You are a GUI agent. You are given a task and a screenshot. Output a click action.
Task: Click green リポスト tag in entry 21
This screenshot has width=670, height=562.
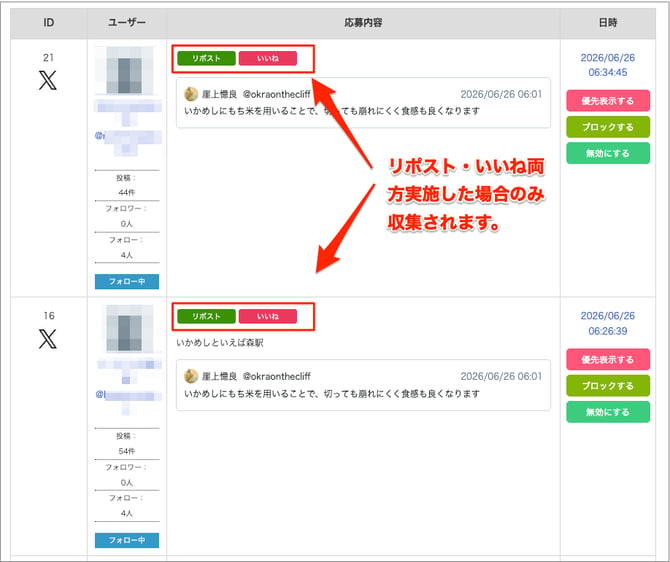206,58
